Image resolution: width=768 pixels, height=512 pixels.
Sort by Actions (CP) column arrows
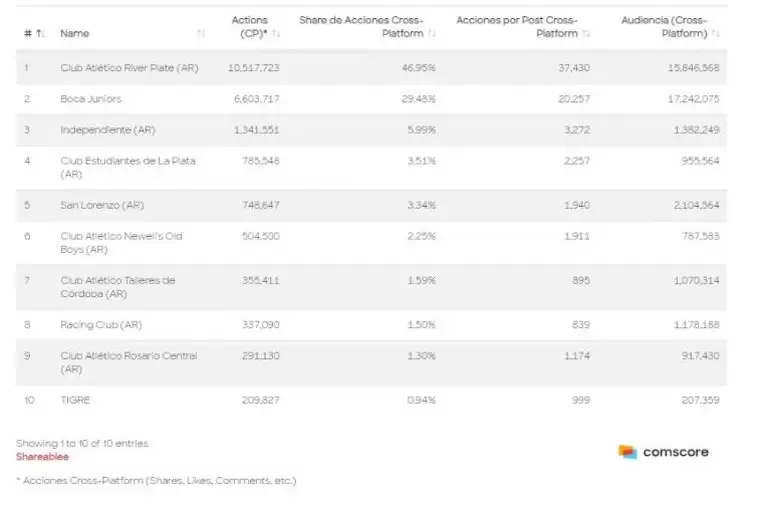tap(276, 34)
